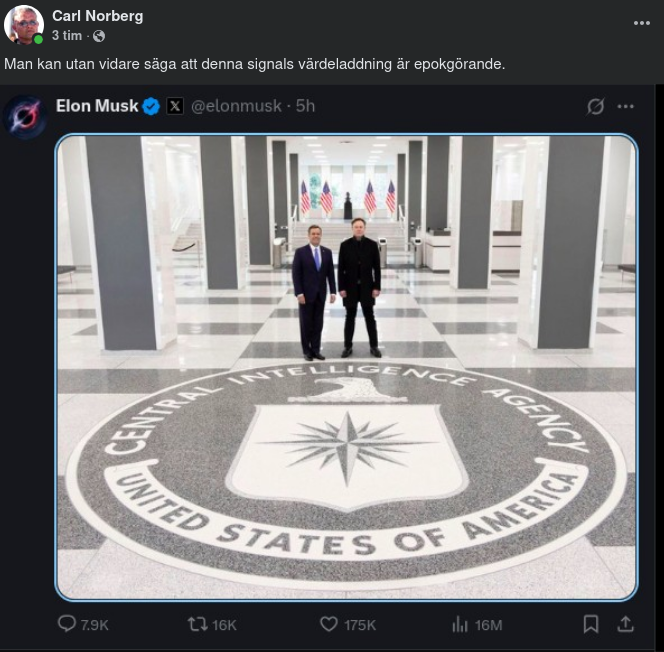Click the globe public audience icon
The height and width of the screenshot is (652, 664).
99,36
